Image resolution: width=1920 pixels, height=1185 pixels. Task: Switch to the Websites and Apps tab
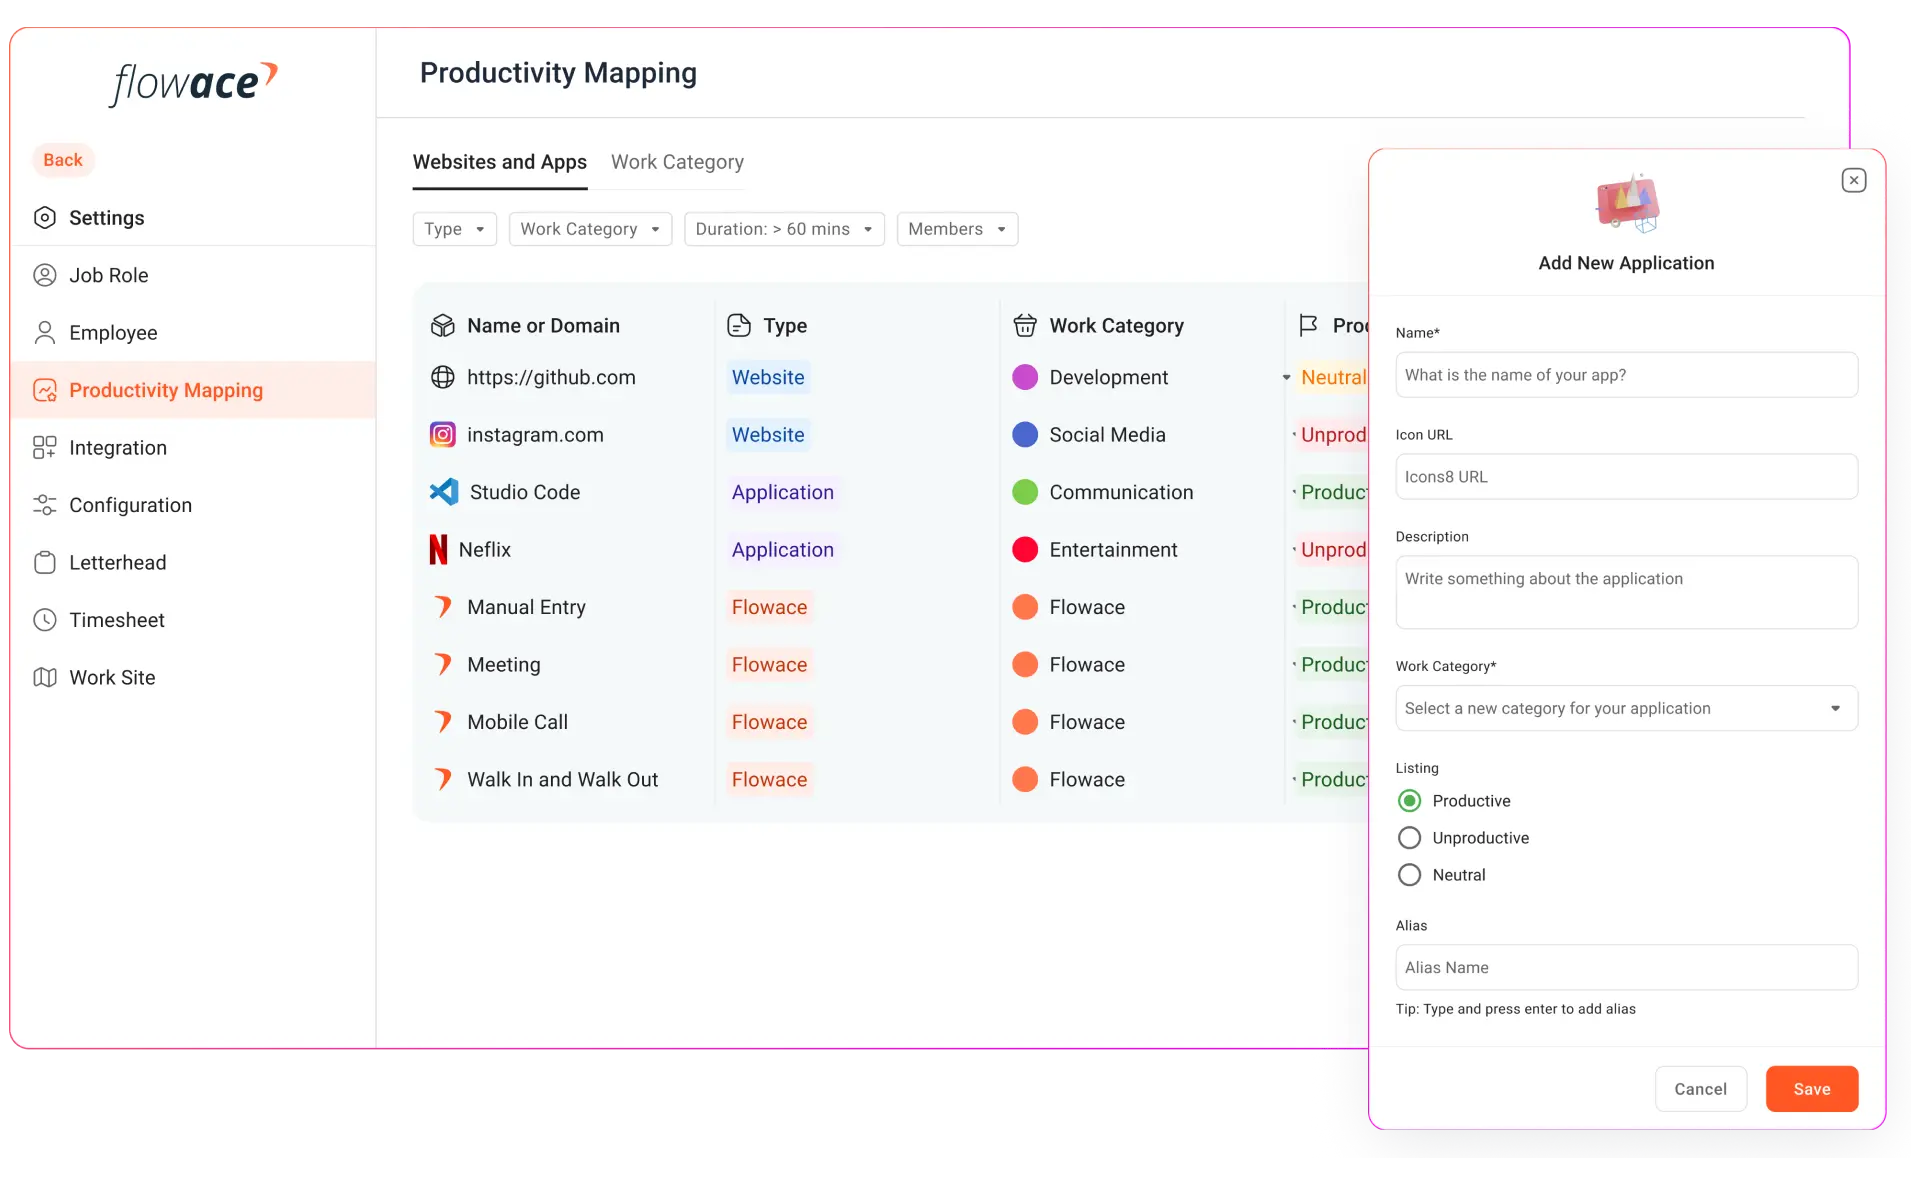coord(499,162)
